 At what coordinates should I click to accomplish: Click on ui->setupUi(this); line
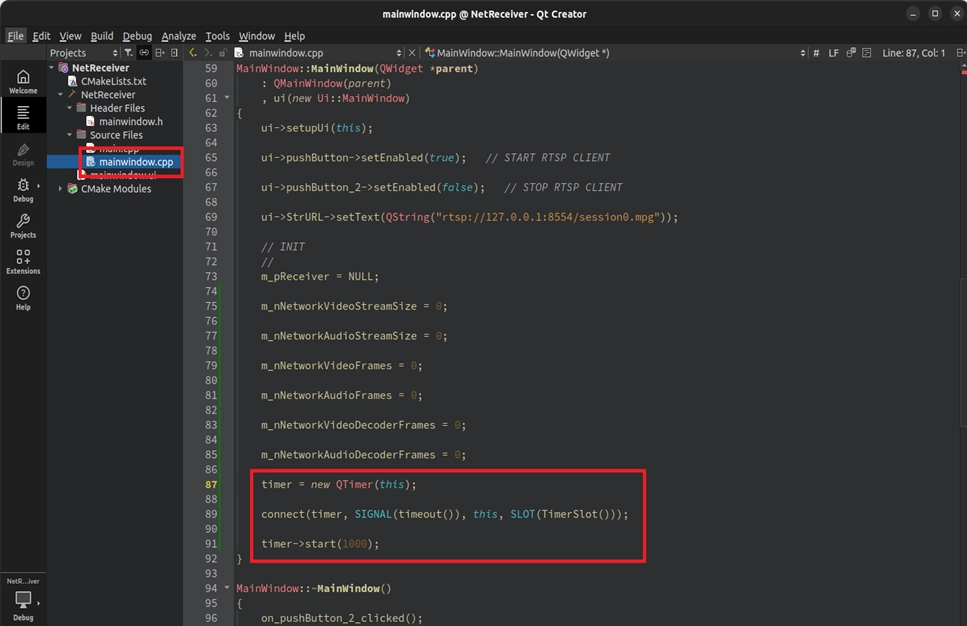tap(316, 128)
